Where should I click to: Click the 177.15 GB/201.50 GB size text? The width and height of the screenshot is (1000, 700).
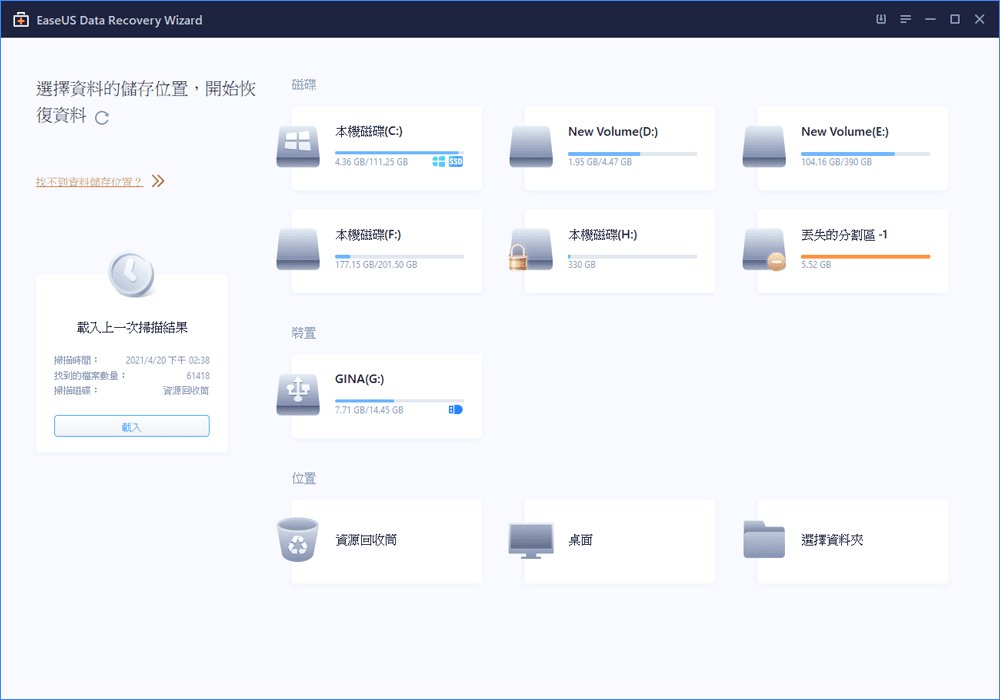(x=376, y=265)
